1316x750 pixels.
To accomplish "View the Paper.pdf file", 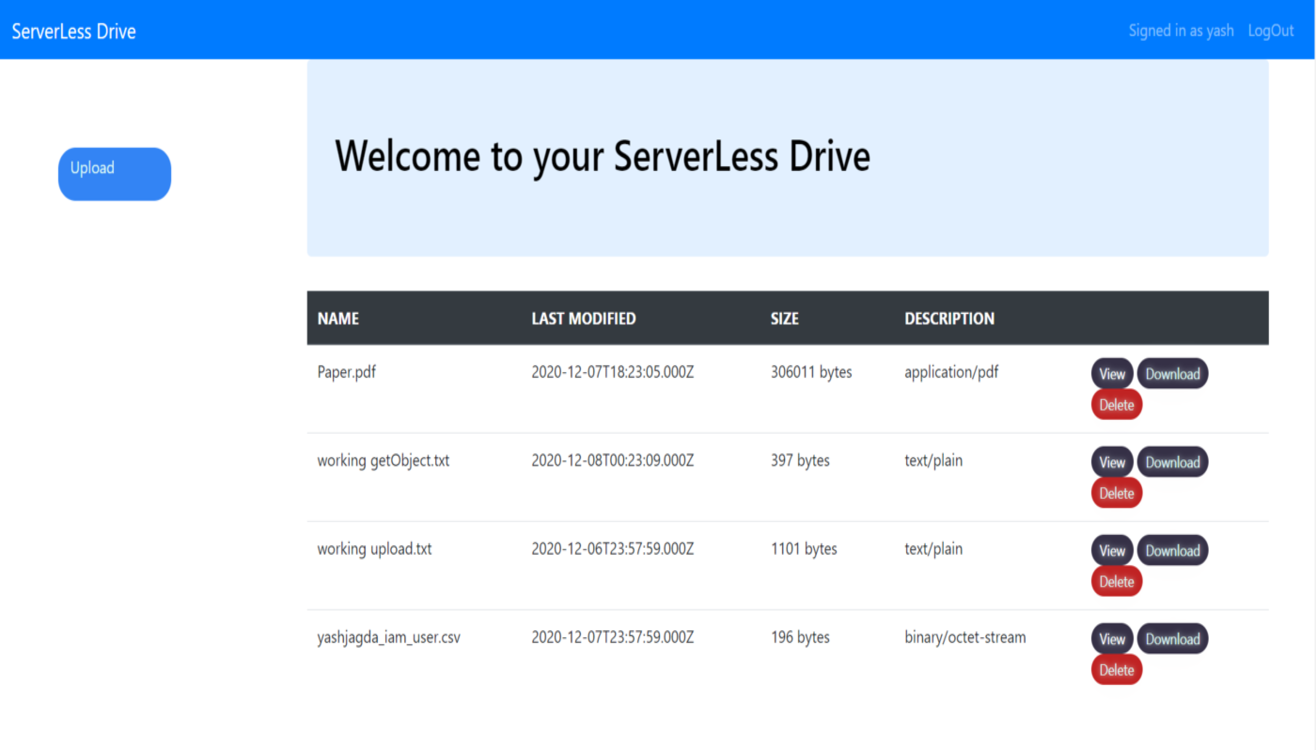I will 1111,374.
